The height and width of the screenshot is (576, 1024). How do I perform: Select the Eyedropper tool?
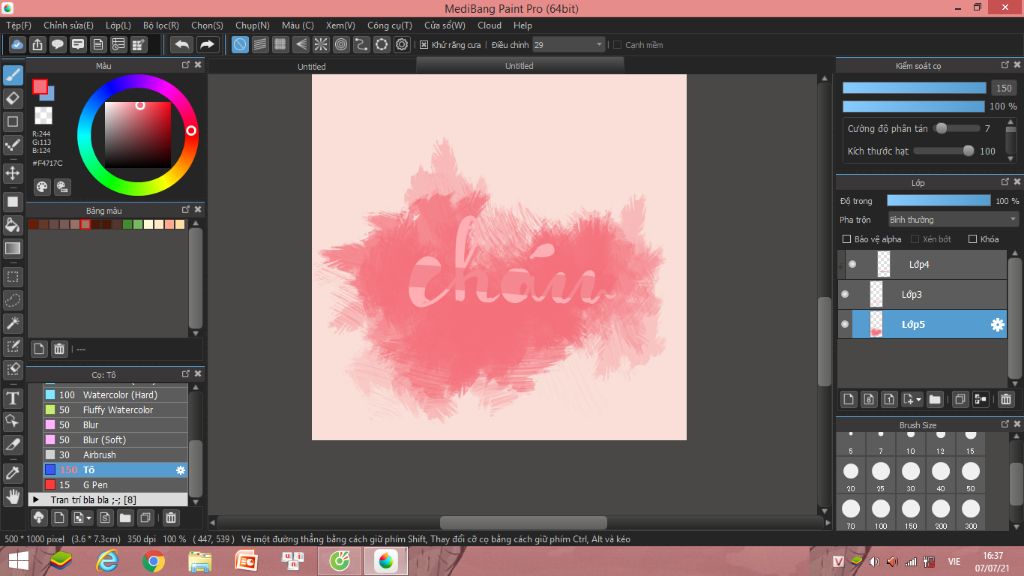pos(13,473)
